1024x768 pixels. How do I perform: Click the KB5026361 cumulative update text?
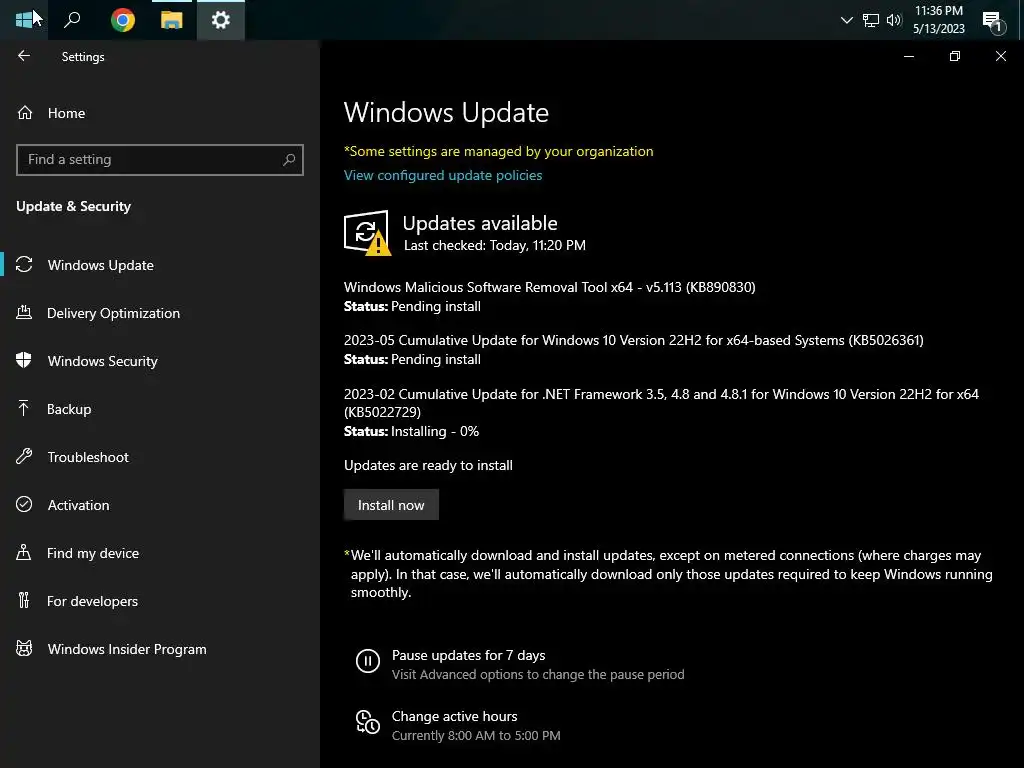point(633,340)
